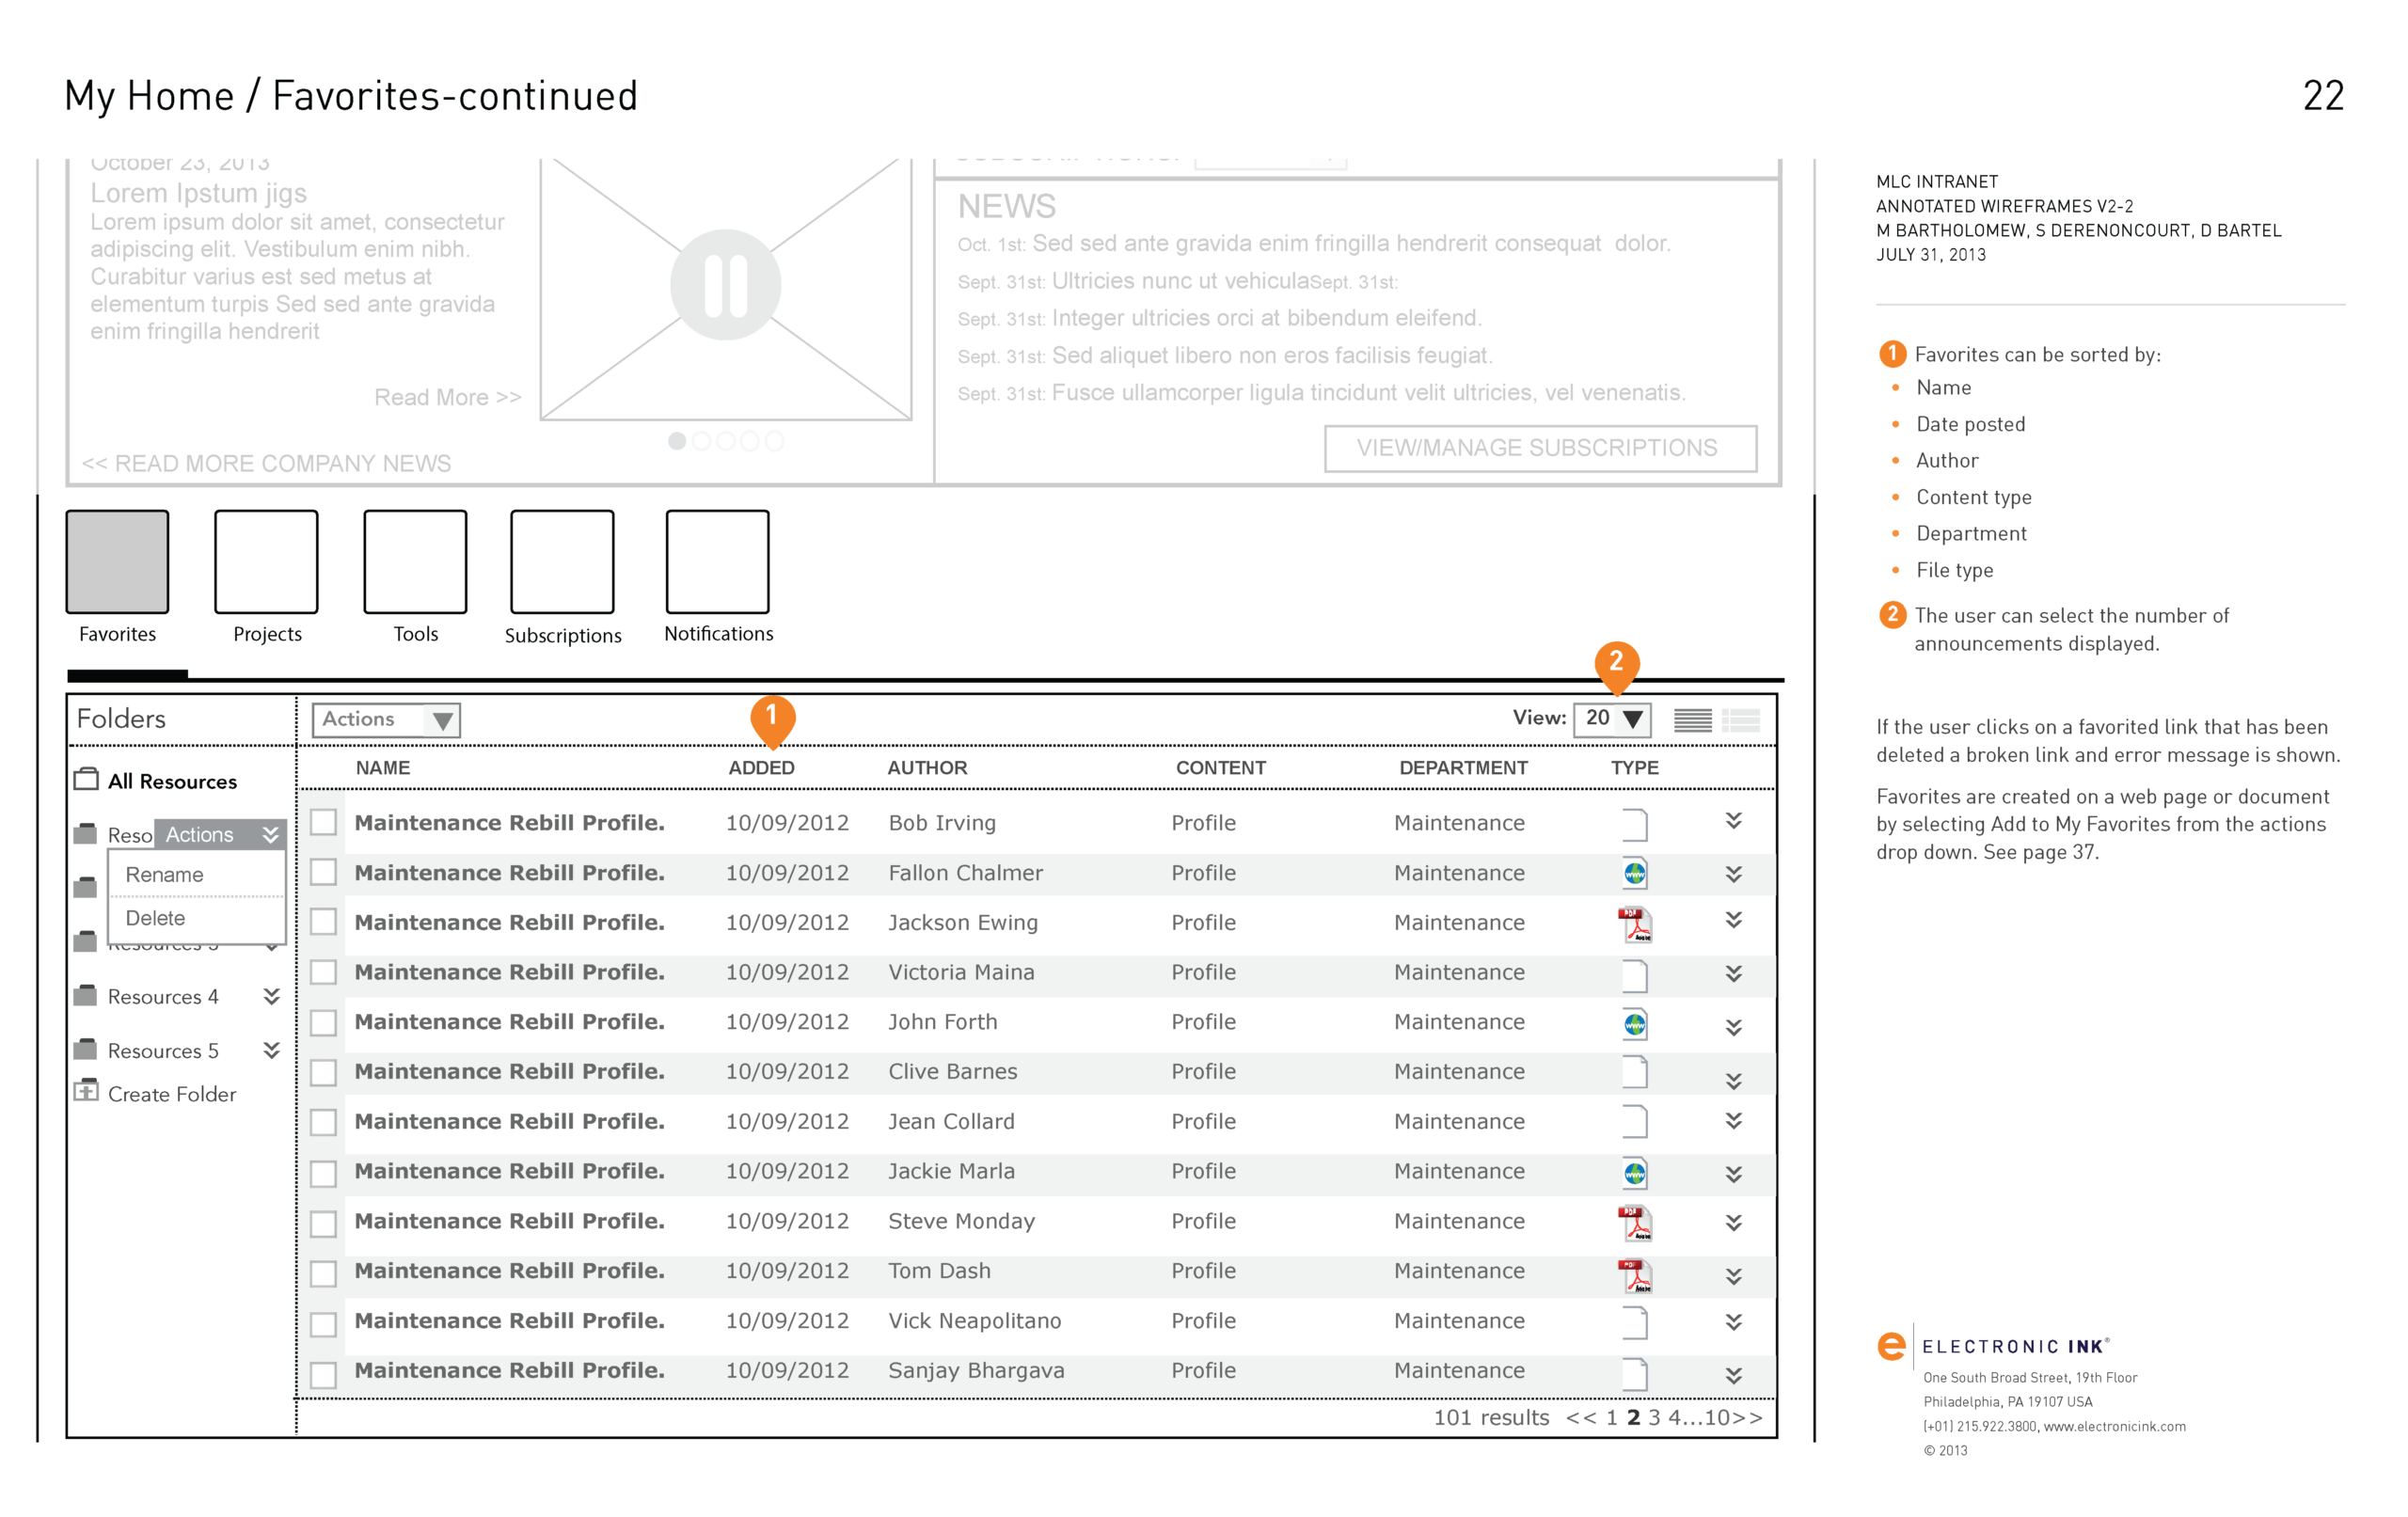Viewport: 2408px width, 1517px height.
Task: Pause the news image slideshow
Action: pyautogui.click(x=725, y=286)
